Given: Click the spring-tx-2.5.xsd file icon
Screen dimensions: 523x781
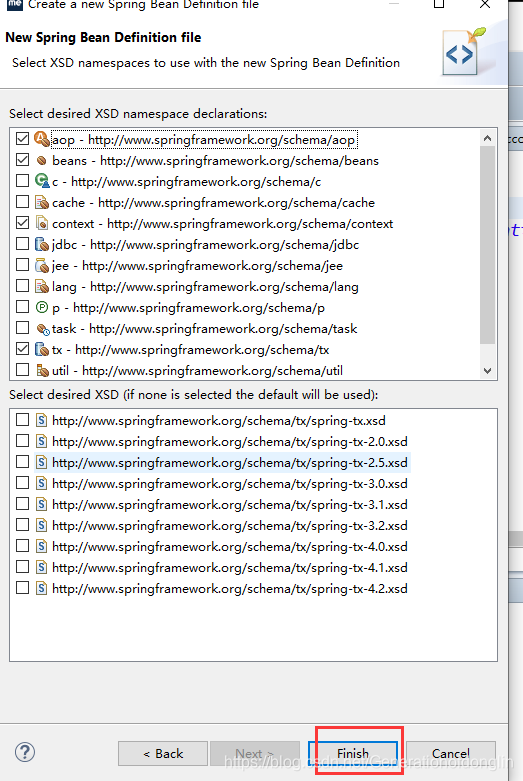Looking at the screenshot, I should click(42, 462).
